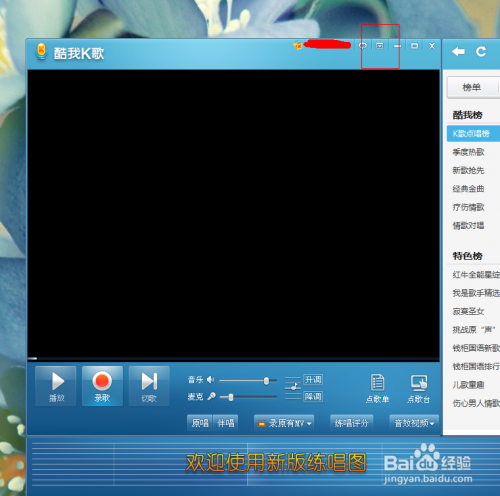Open the 儿歌童趣 chart
The width and height of the screenshot is (500, 496).
[468, 385]
